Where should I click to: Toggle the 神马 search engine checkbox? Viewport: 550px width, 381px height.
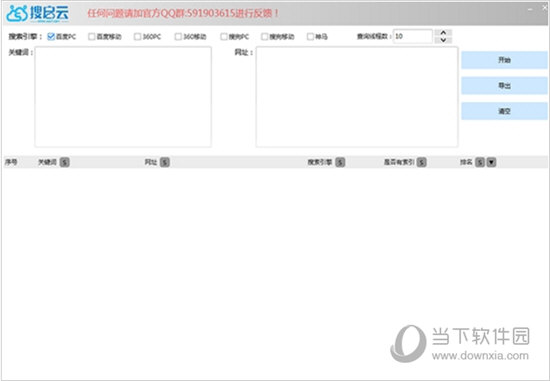(310, 36)
